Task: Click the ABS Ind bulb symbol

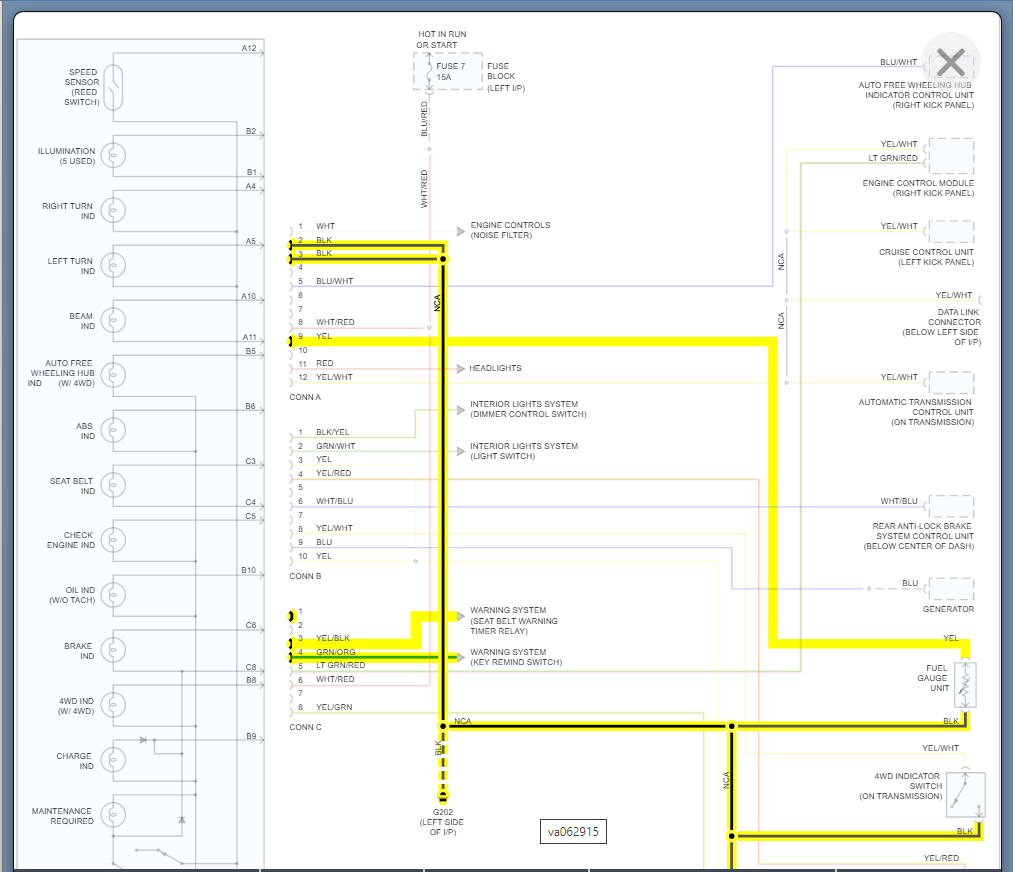Action: (114, 430)
